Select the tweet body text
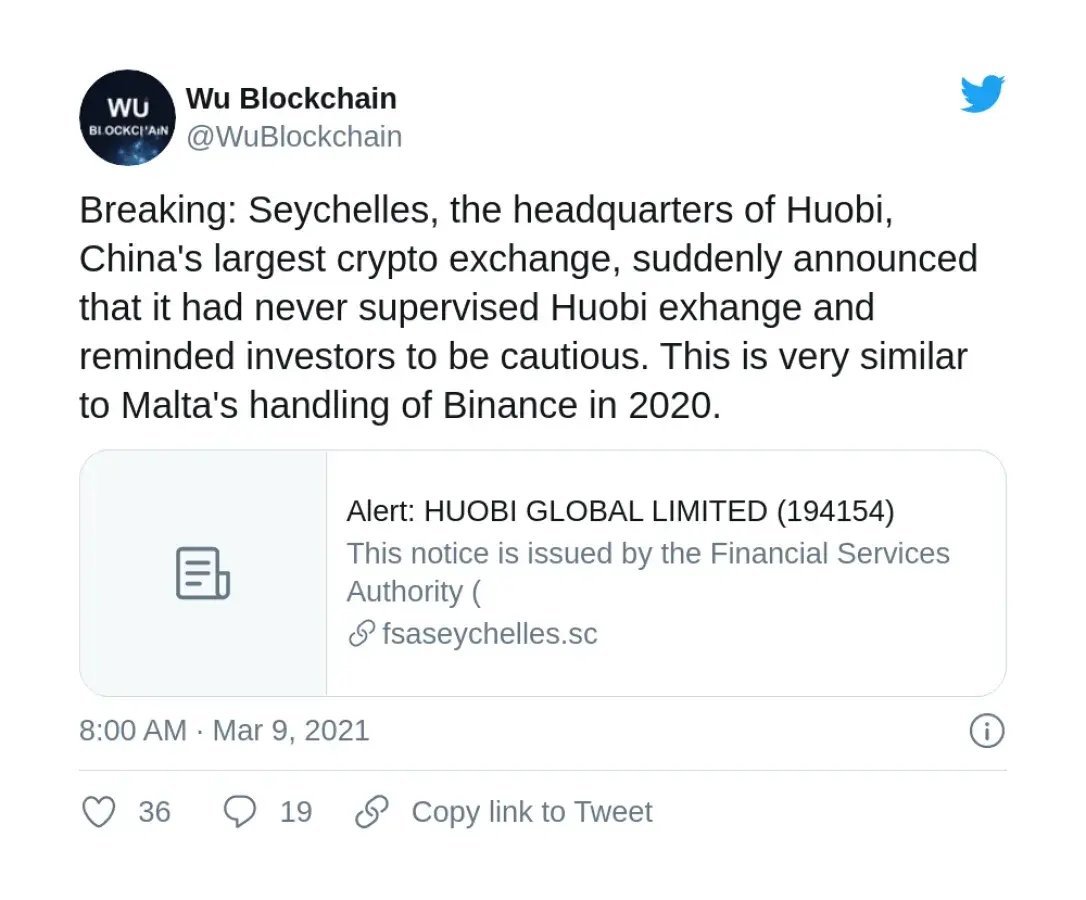 [528, 307]
